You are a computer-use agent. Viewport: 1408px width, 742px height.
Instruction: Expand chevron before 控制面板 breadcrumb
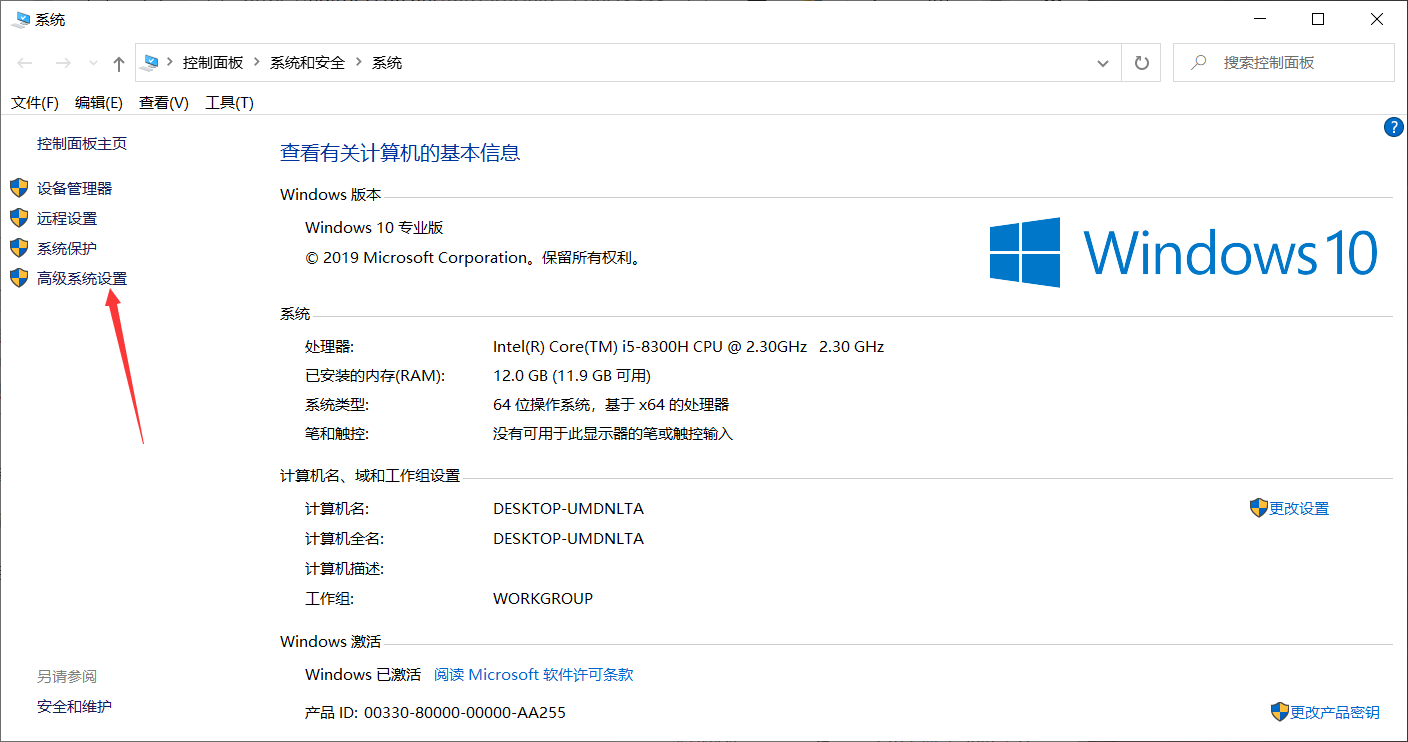click(171, 62)
